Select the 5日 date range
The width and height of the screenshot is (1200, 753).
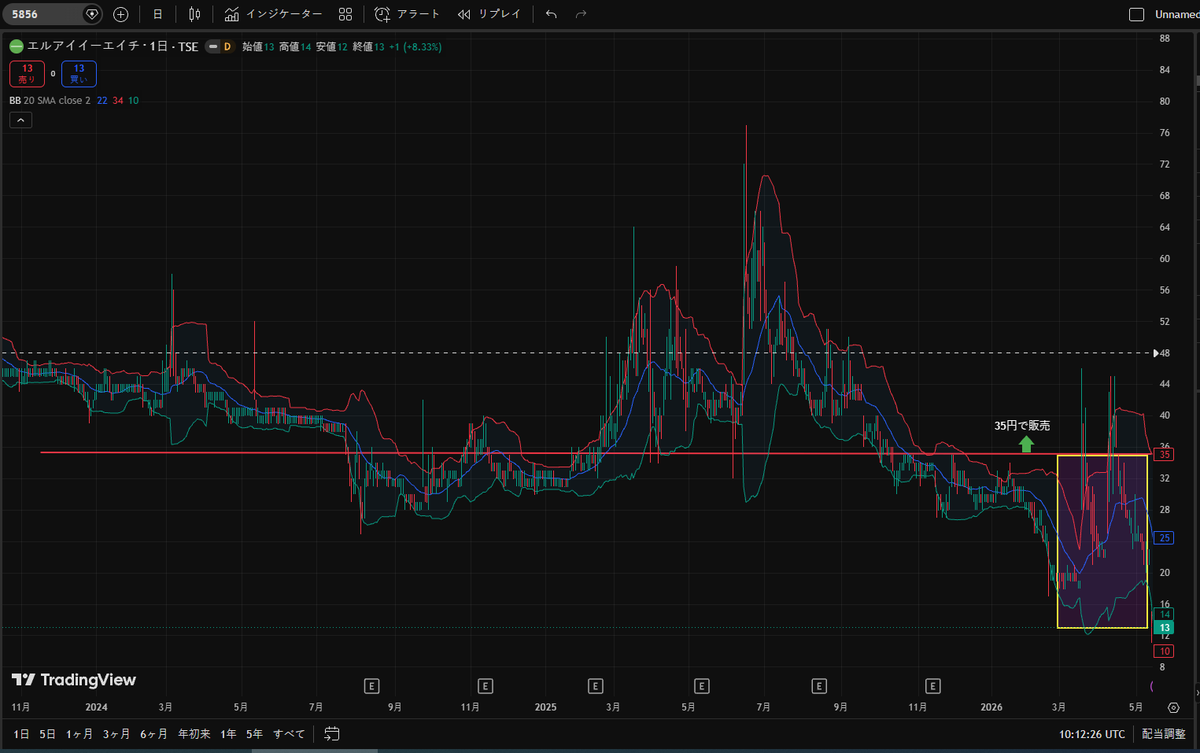47,734
